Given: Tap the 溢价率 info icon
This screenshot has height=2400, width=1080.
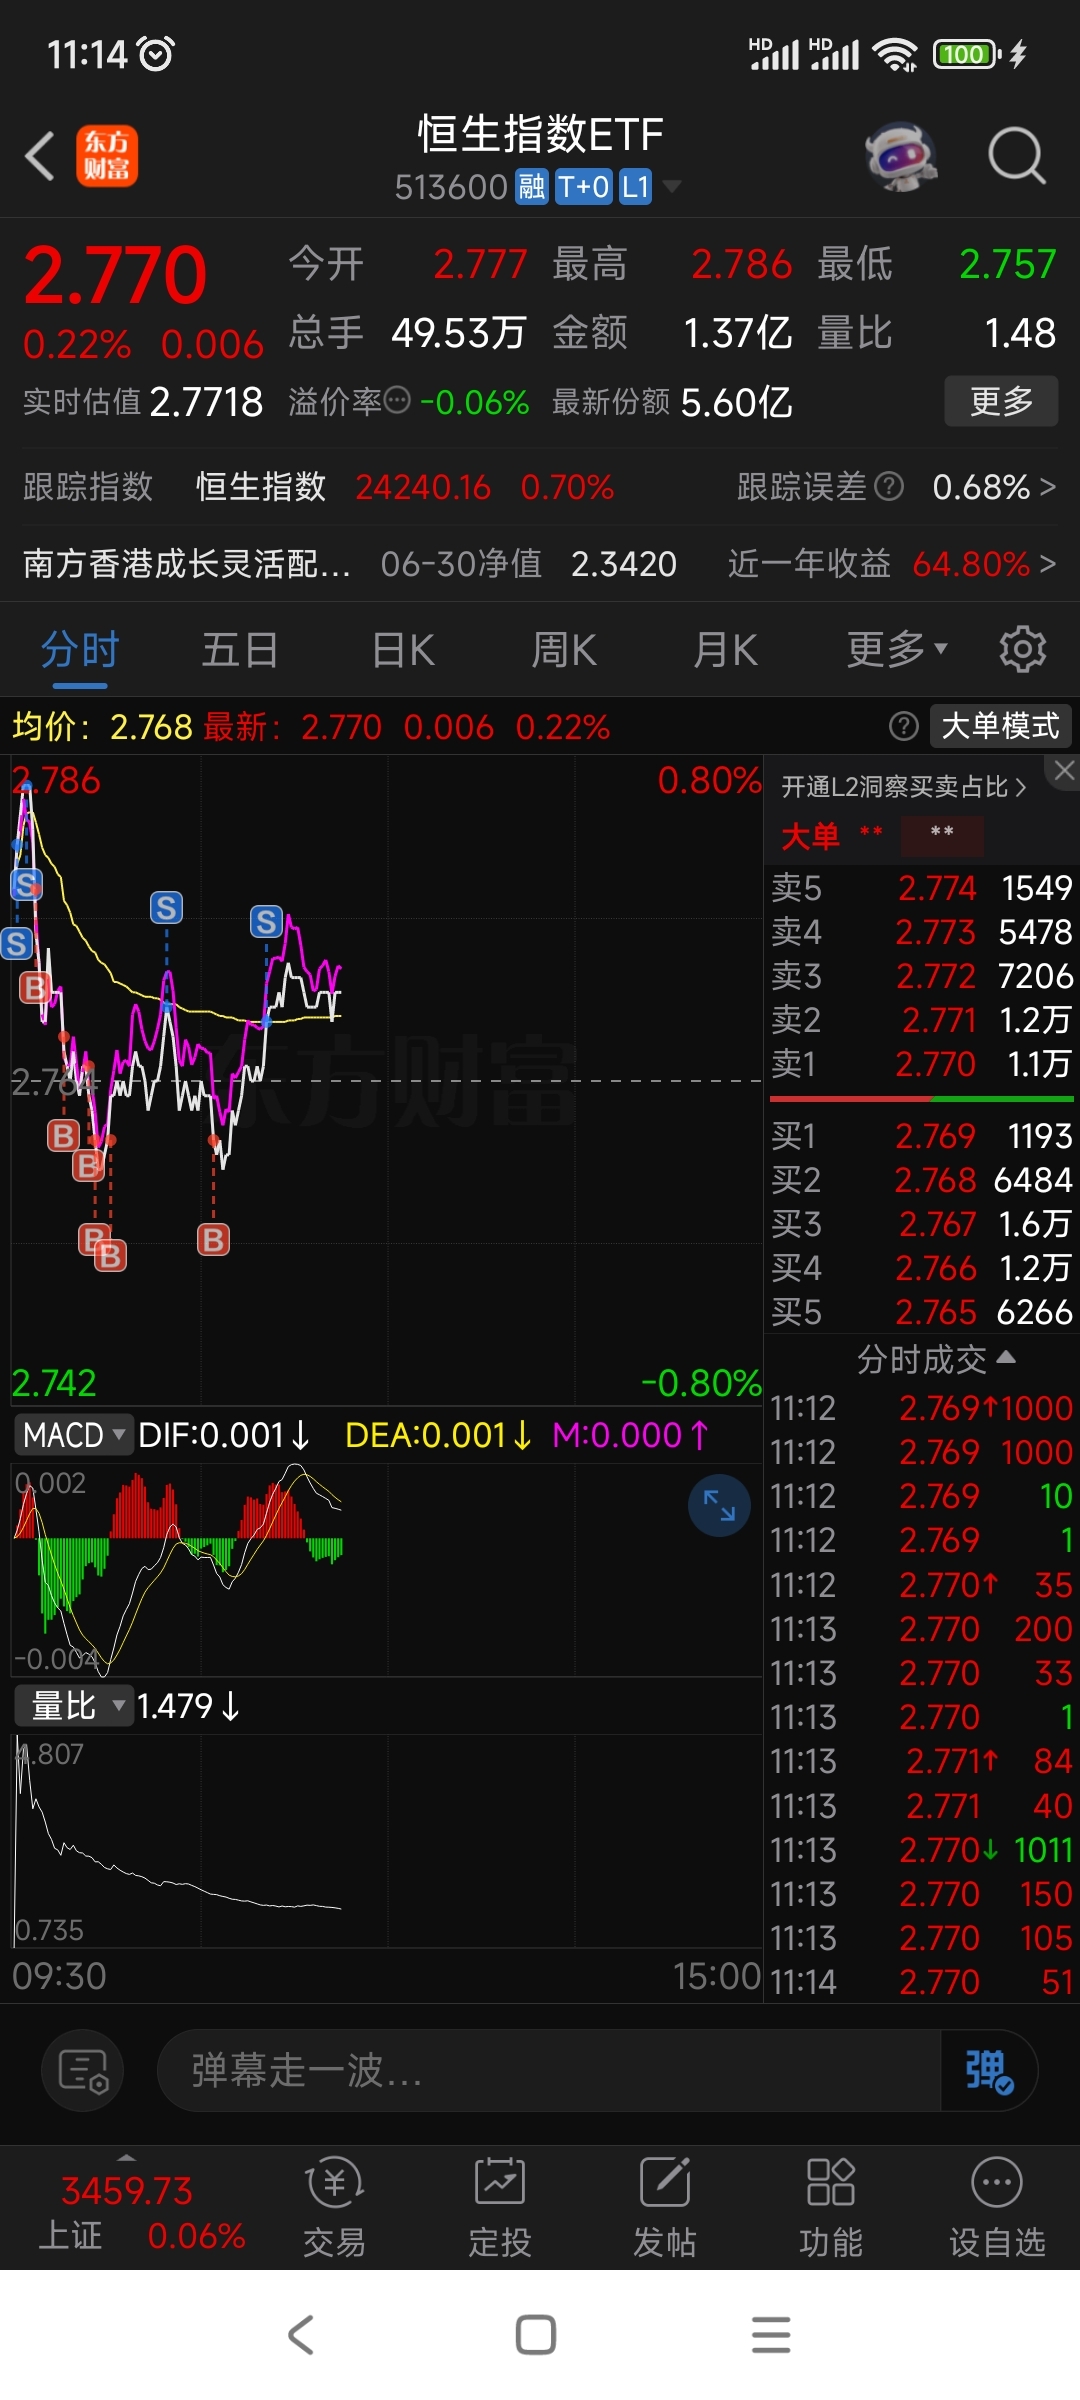Looking at the screenshot, I should pyautogui.click(x=397, y=401).
